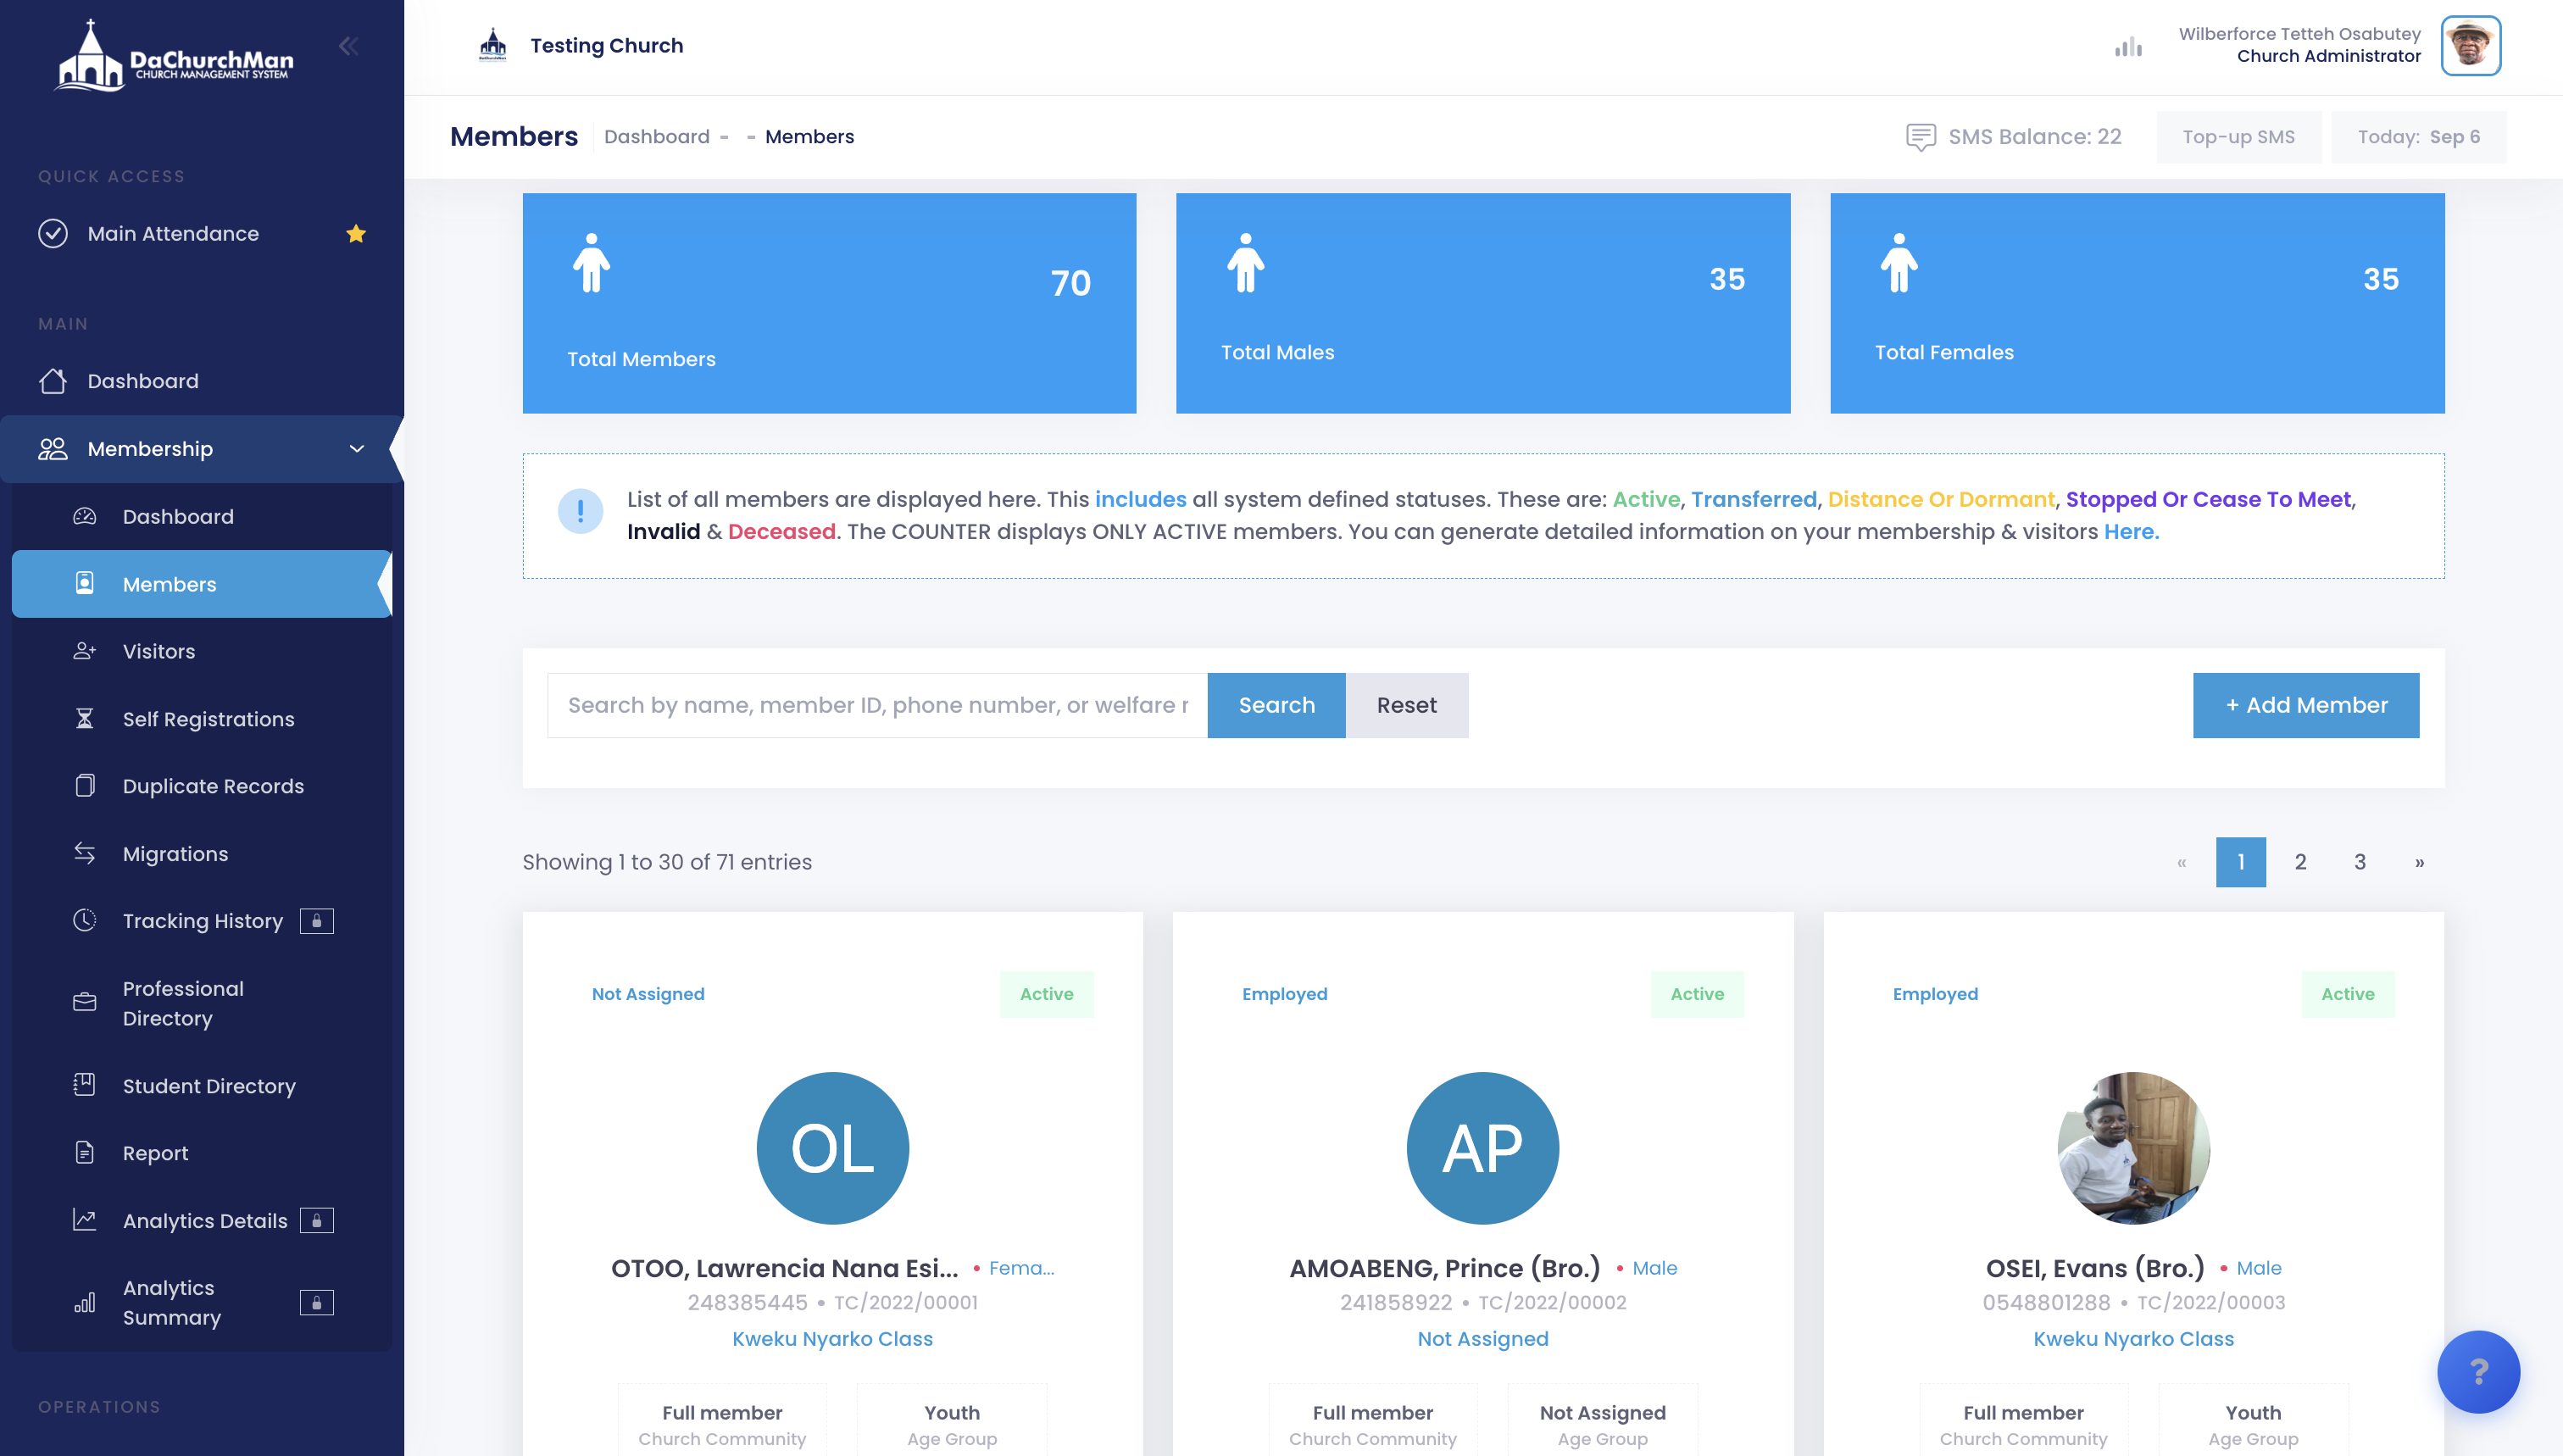2563x1456 pixels.
Task: Click the Reset button
Action: 1406,705
